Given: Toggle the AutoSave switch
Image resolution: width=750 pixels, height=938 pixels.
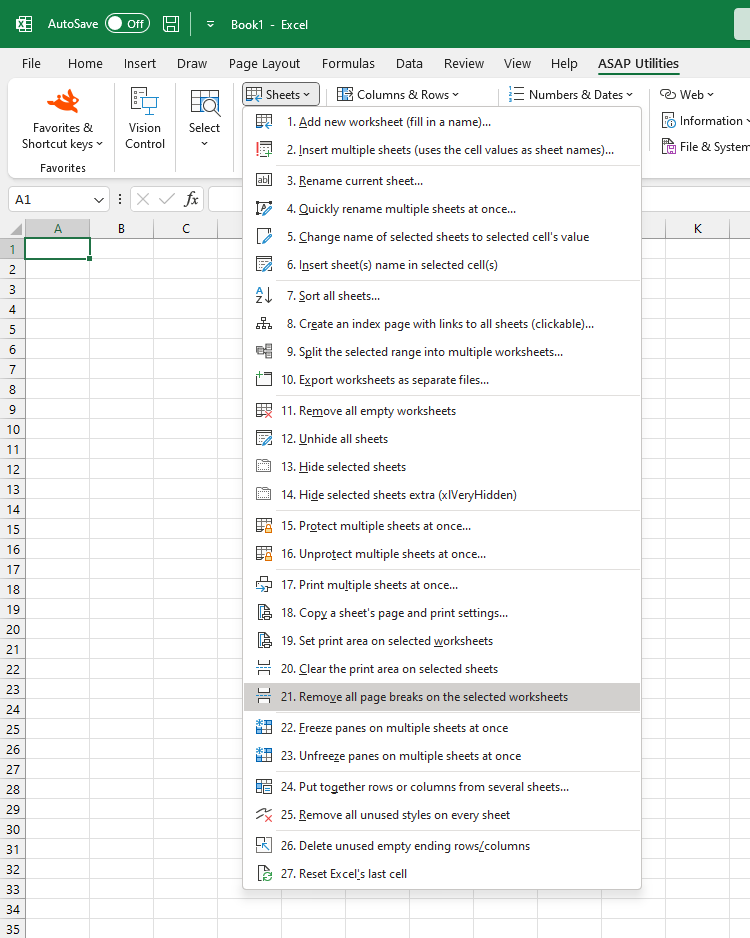Looking at the screenshot, I should (127, 24).
